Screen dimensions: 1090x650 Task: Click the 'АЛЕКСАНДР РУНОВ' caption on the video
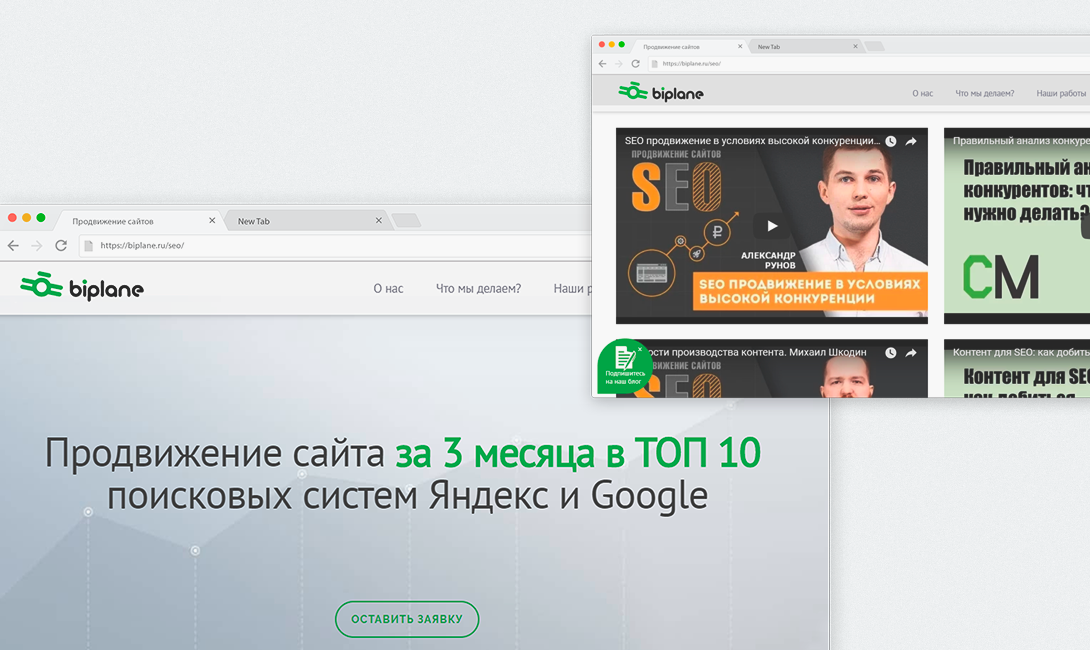[x=768, y=260]
